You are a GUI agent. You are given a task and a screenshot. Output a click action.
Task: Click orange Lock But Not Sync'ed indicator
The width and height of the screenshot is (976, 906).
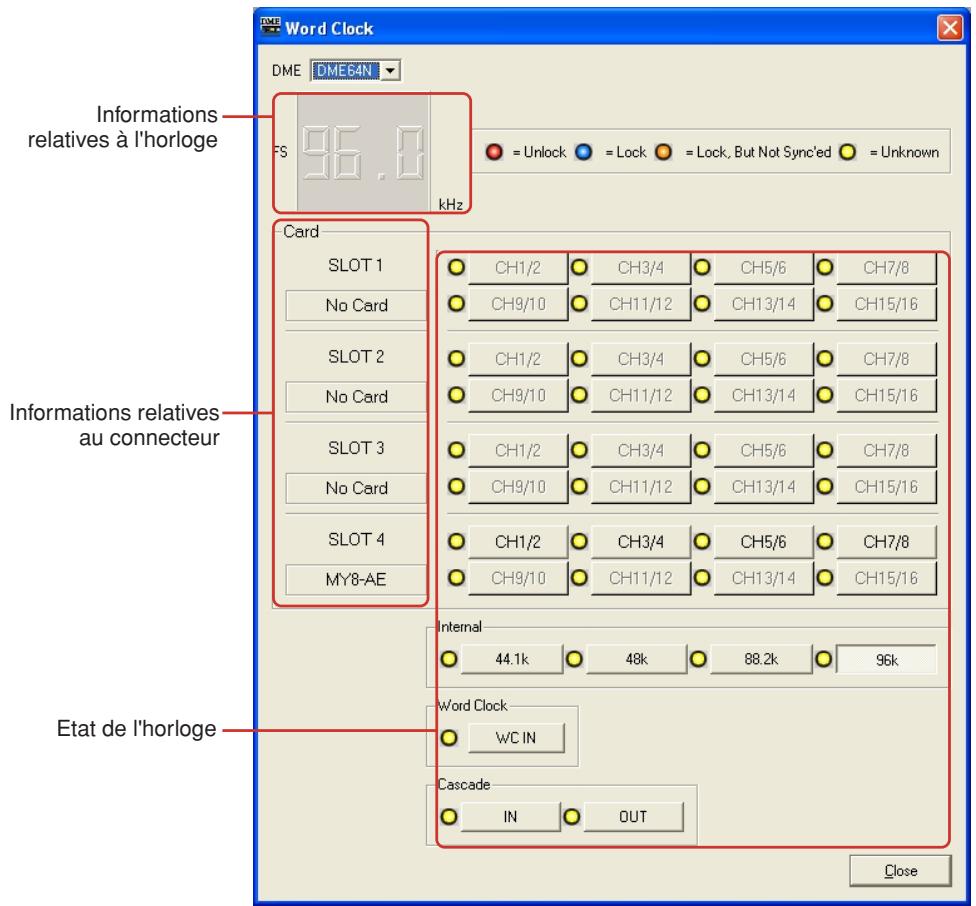[x=664, y=152]
